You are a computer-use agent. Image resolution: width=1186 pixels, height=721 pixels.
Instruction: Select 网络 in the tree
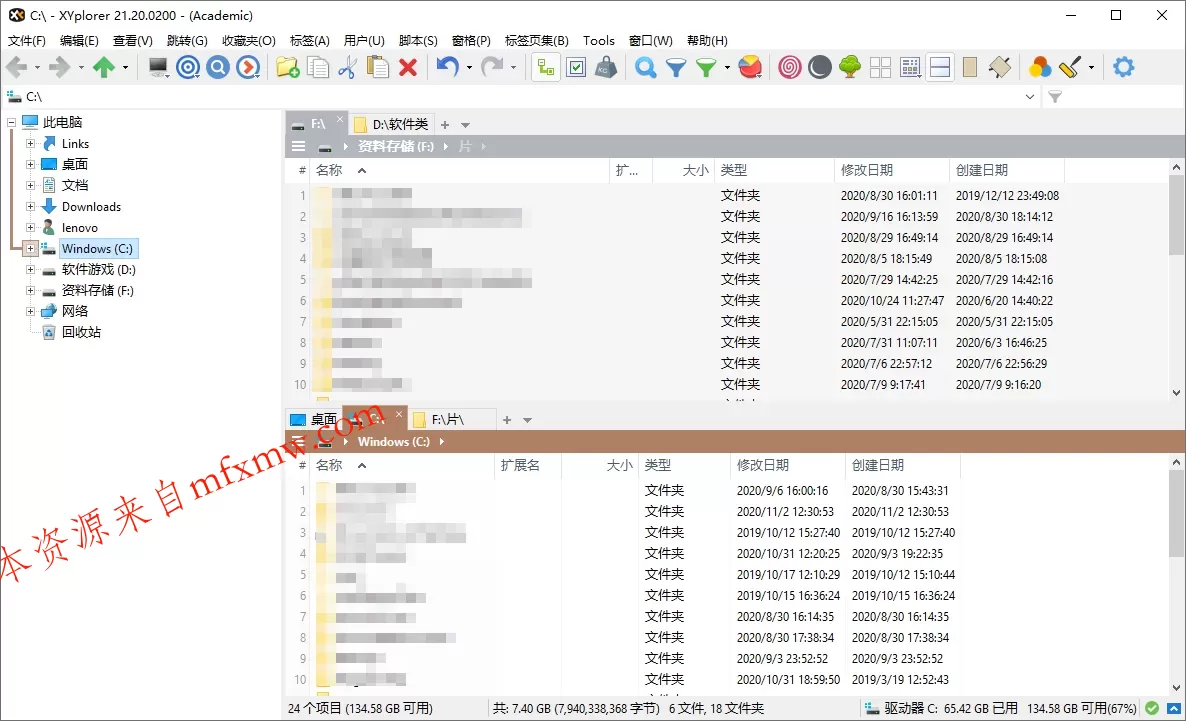[x=74, y=311]
